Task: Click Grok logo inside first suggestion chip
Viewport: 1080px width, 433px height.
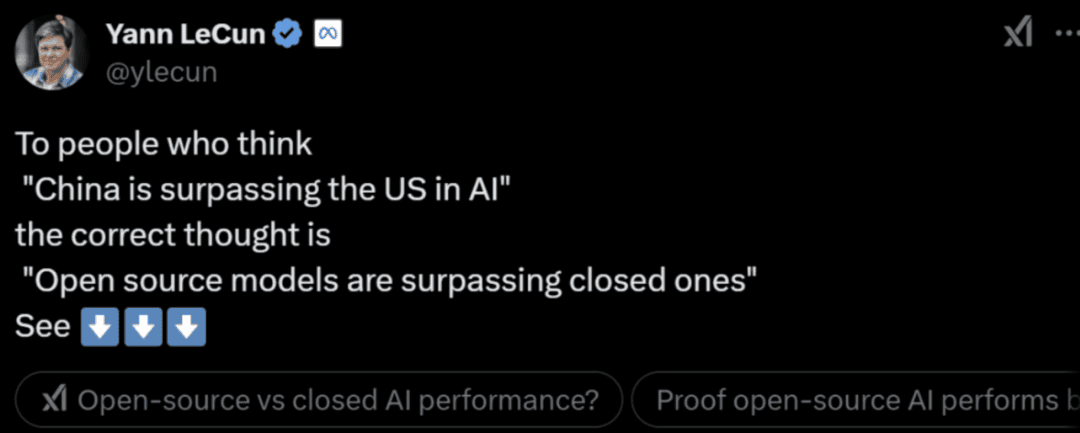Action: point(54,400)
